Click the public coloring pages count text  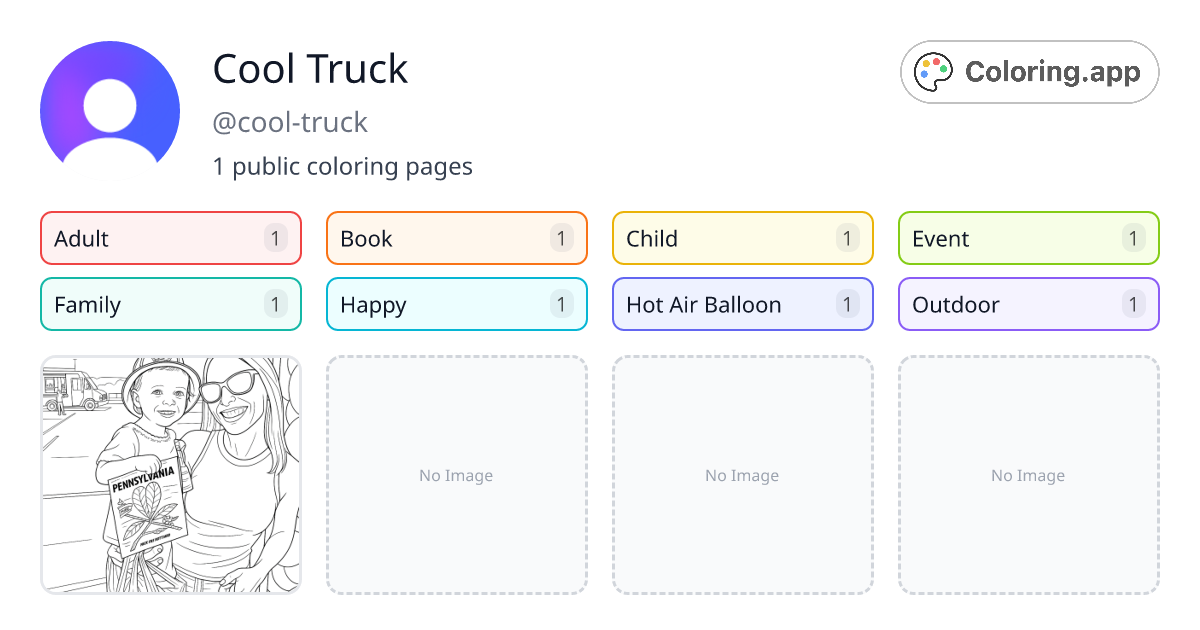343,166
